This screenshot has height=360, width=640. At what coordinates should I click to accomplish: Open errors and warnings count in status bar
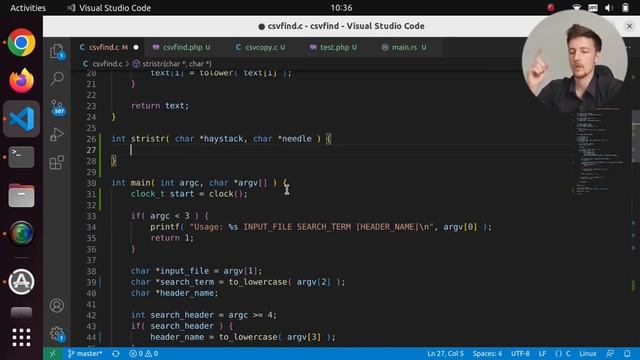tap(144, 353)
